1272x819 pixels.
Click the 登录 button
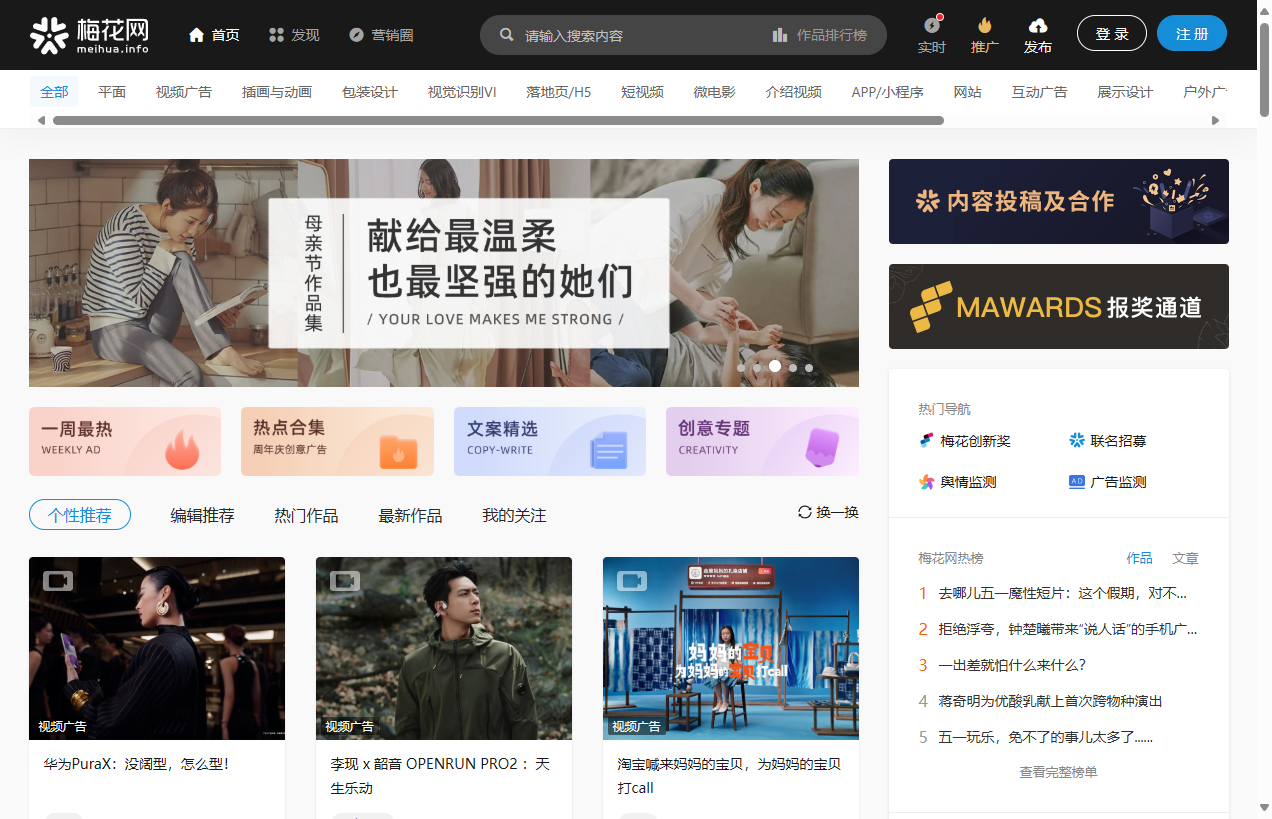click(1111, 34)
